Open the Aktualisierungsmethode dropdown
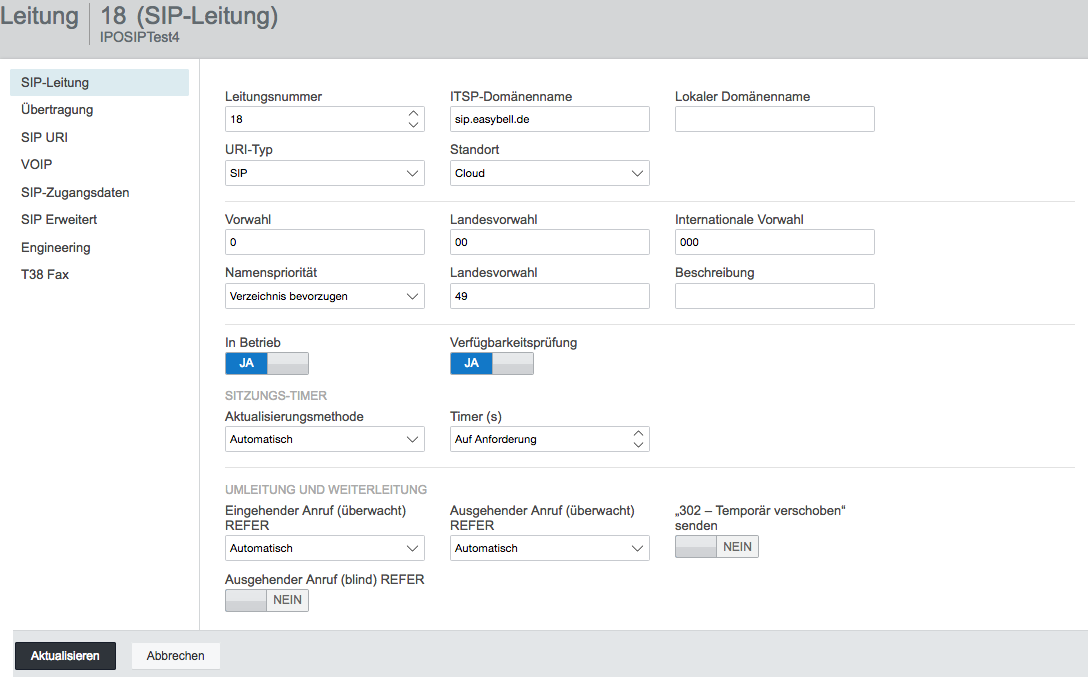The width and height of the screenshot is (1088, 677). click(325, 439)
